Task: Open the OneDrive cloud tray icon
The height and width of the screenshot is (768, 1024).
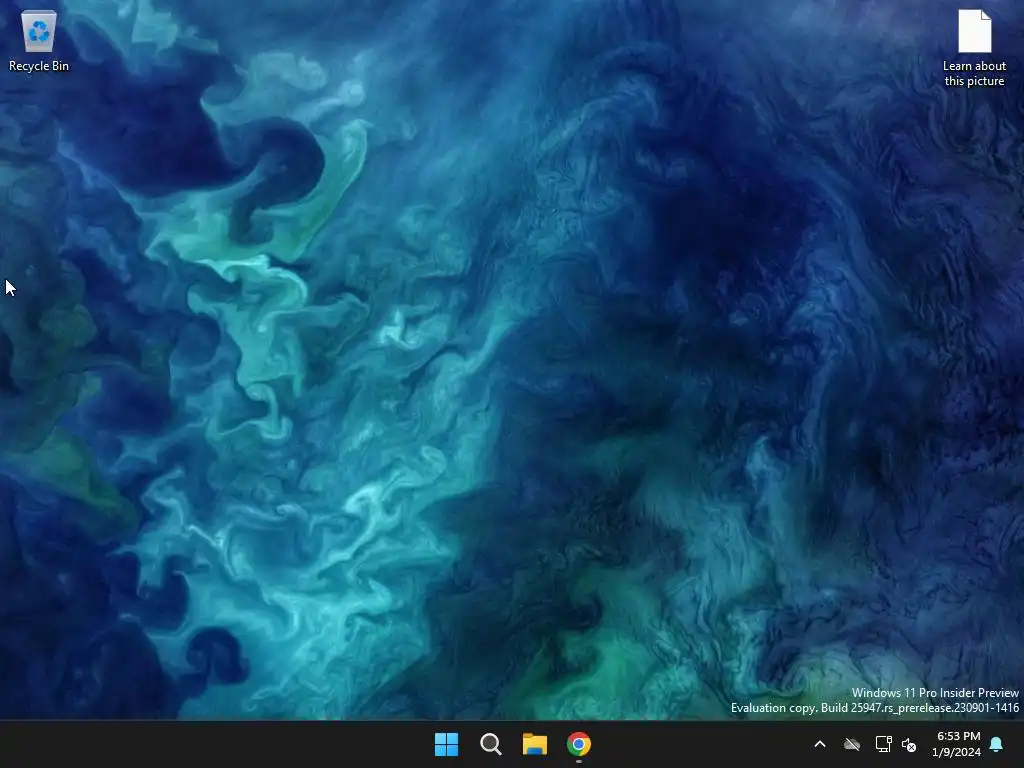Action: [x=852, y=744]
